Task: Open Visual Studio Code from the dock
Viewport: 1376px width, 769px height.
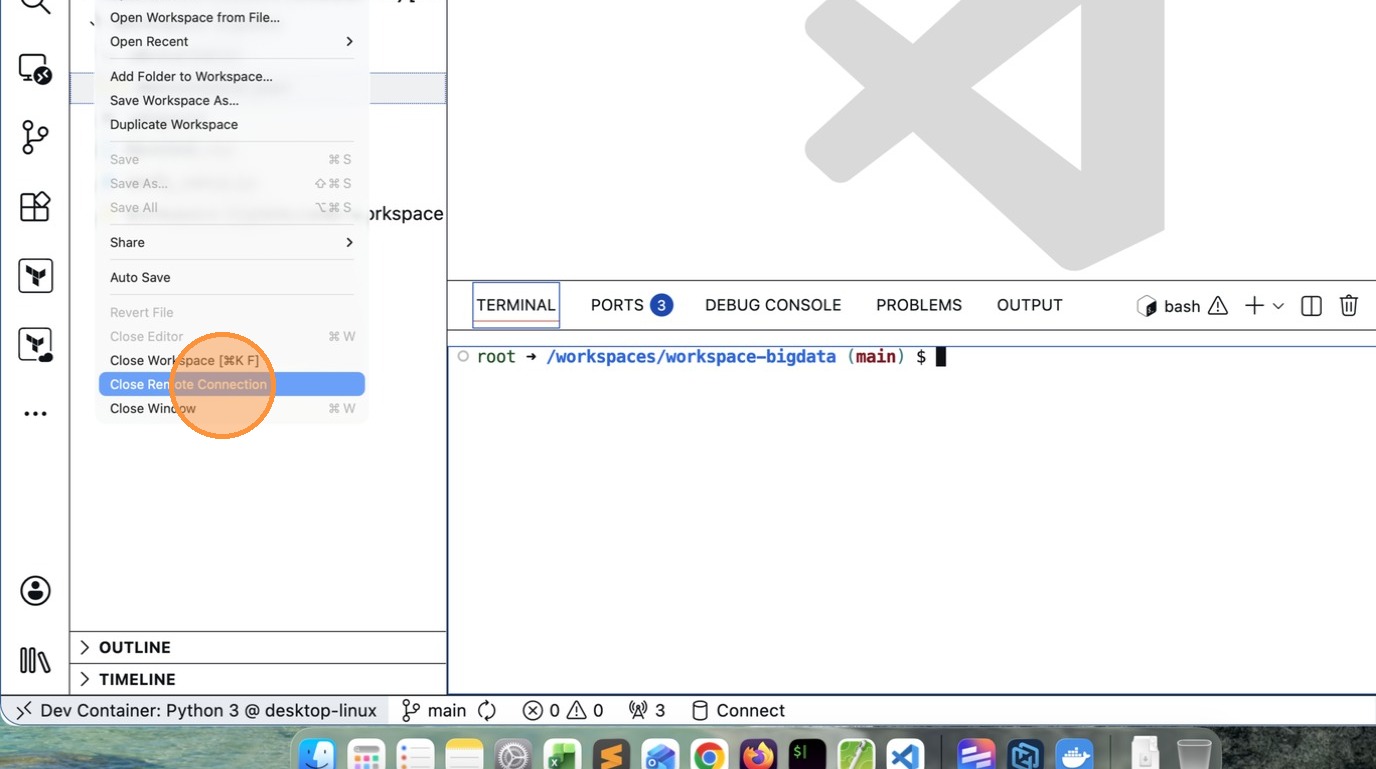Action: coord(905,755)
